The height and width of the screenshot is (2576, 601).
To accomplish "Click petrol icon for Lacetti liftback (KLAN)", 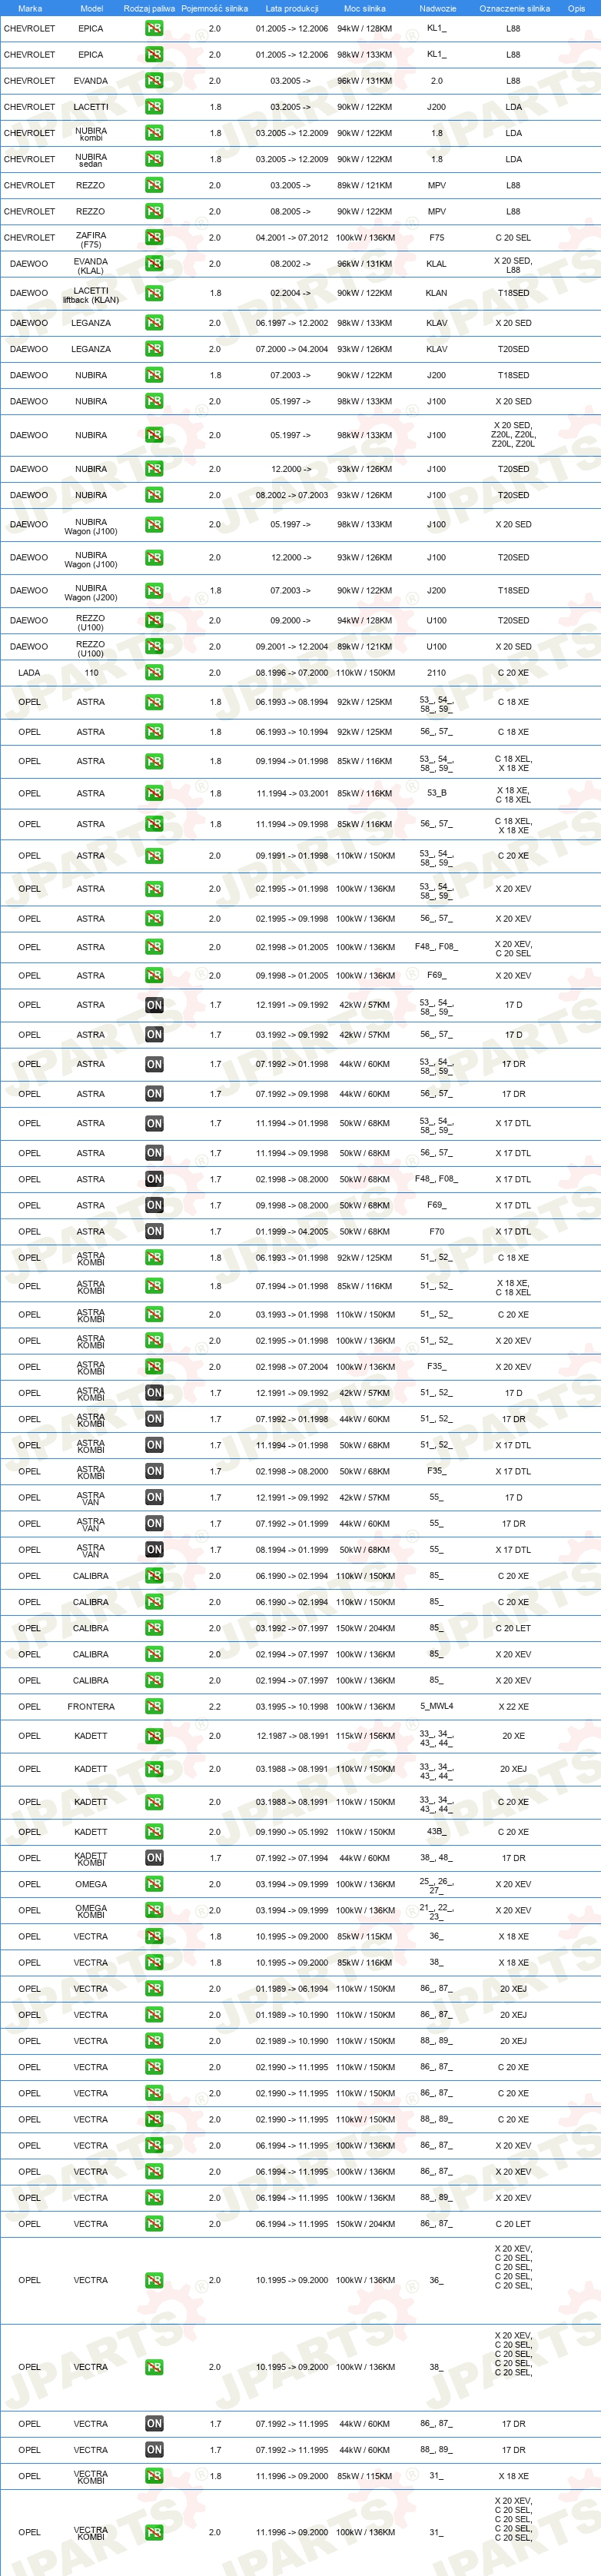I will tap(154, 294).
